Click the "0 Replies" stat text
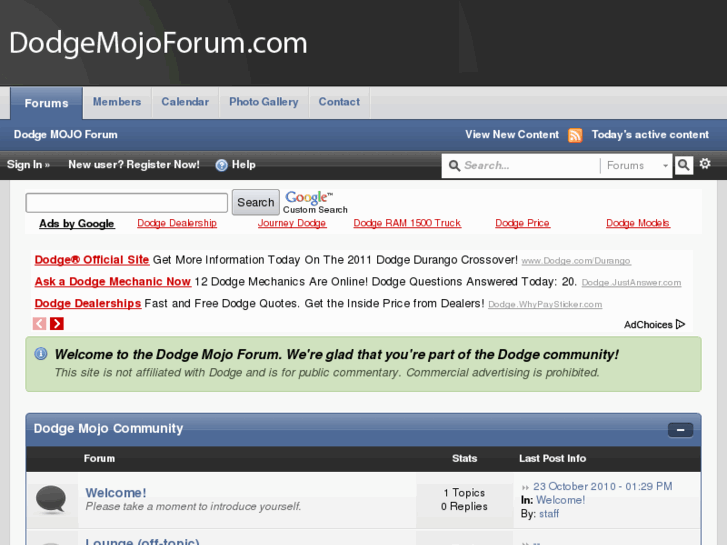 (x=464, y=507)
